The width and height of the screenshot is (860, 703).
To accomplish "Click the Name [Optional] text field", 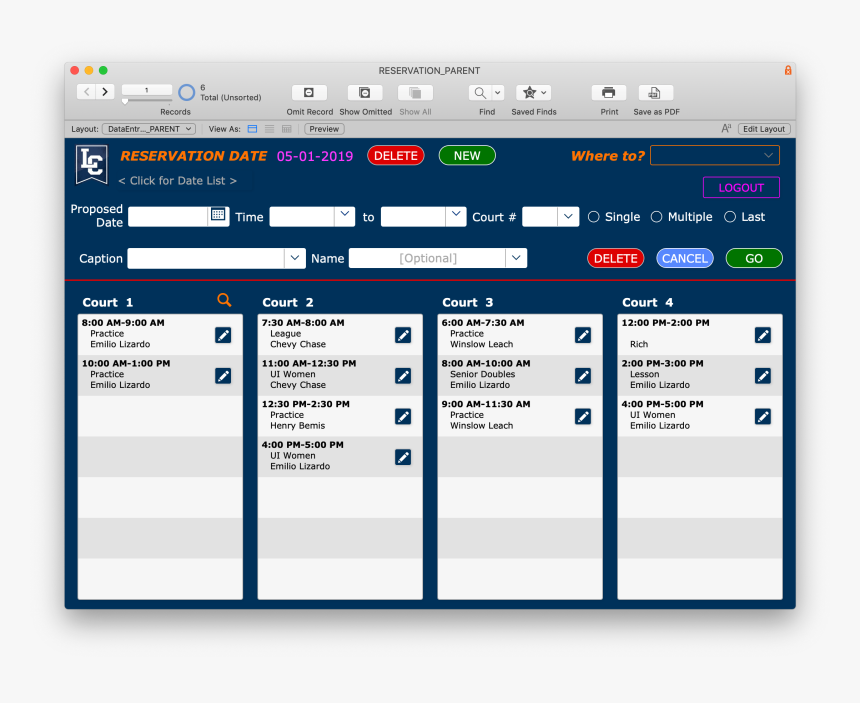I will click(x=427, y=258).
